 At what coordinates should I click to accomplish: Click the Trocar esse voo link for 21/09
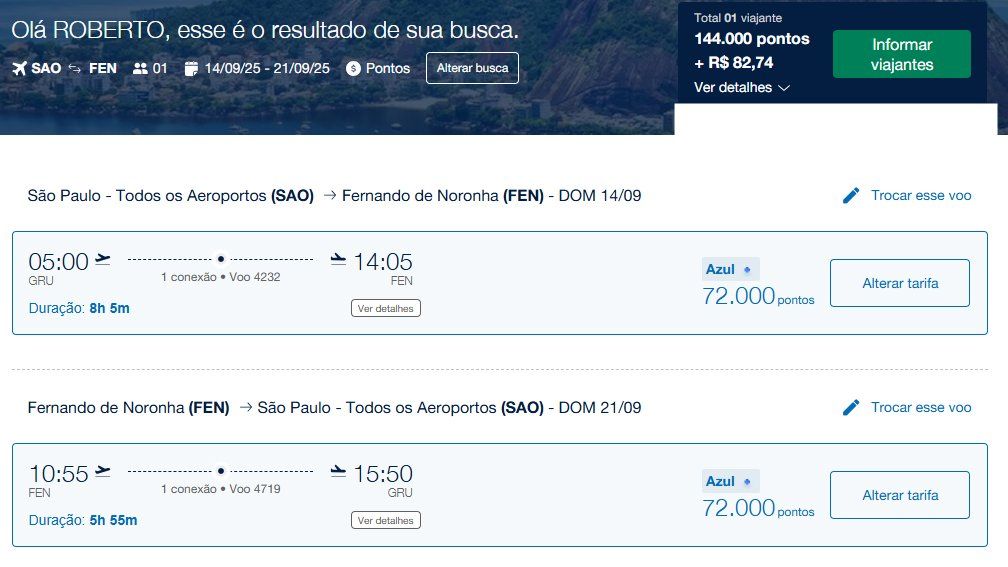(x=921, y=408)
